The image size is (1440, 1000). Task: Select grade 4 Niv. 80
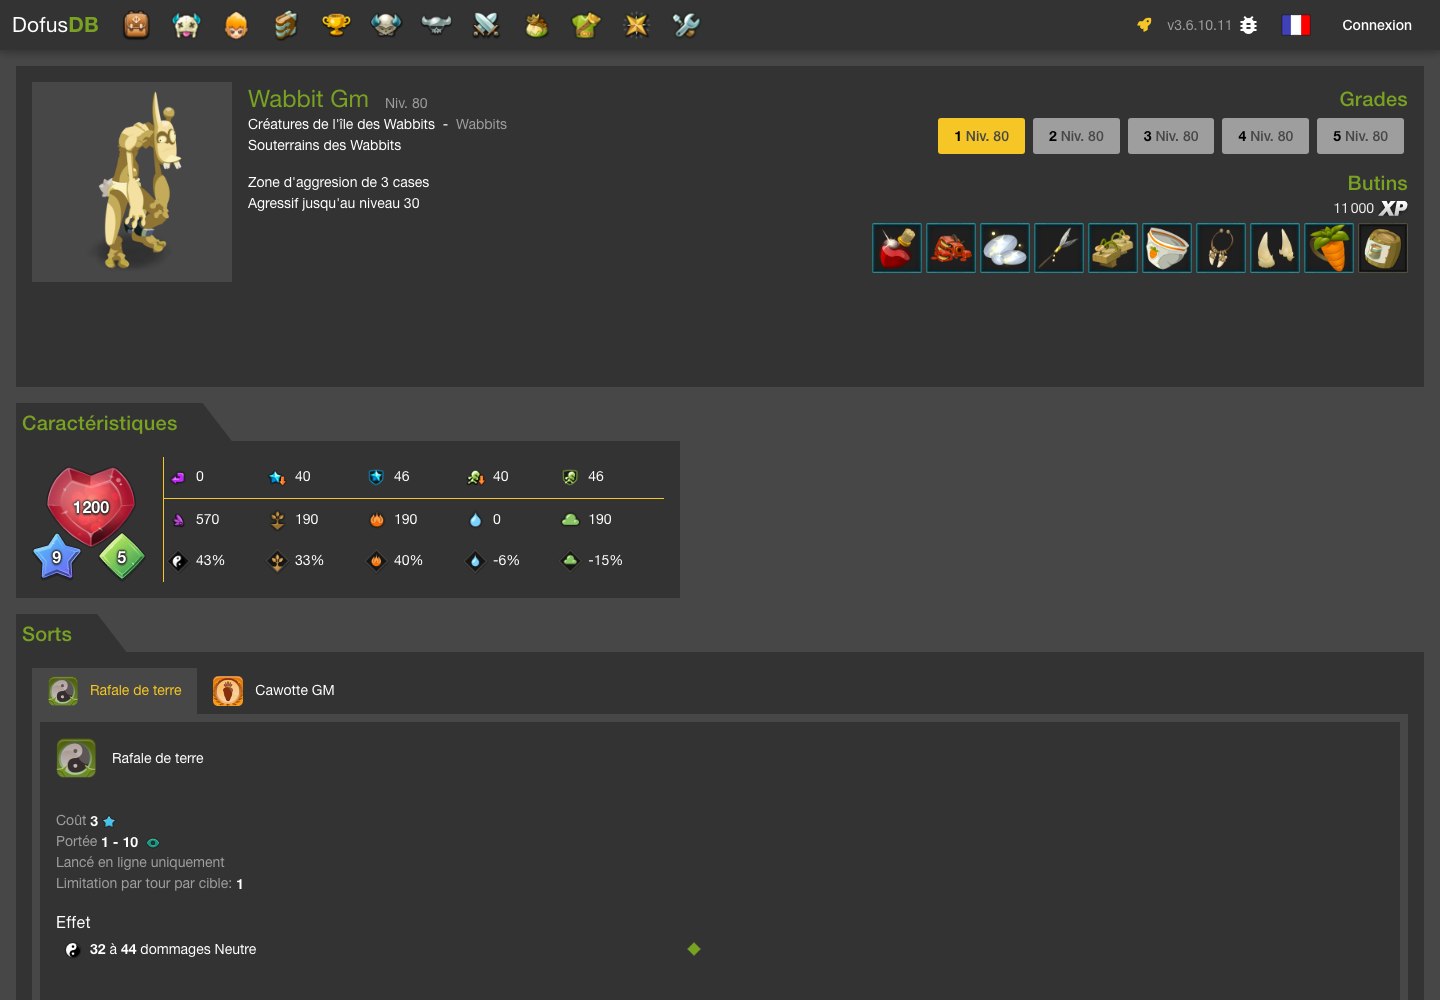tap(1265, 136)
